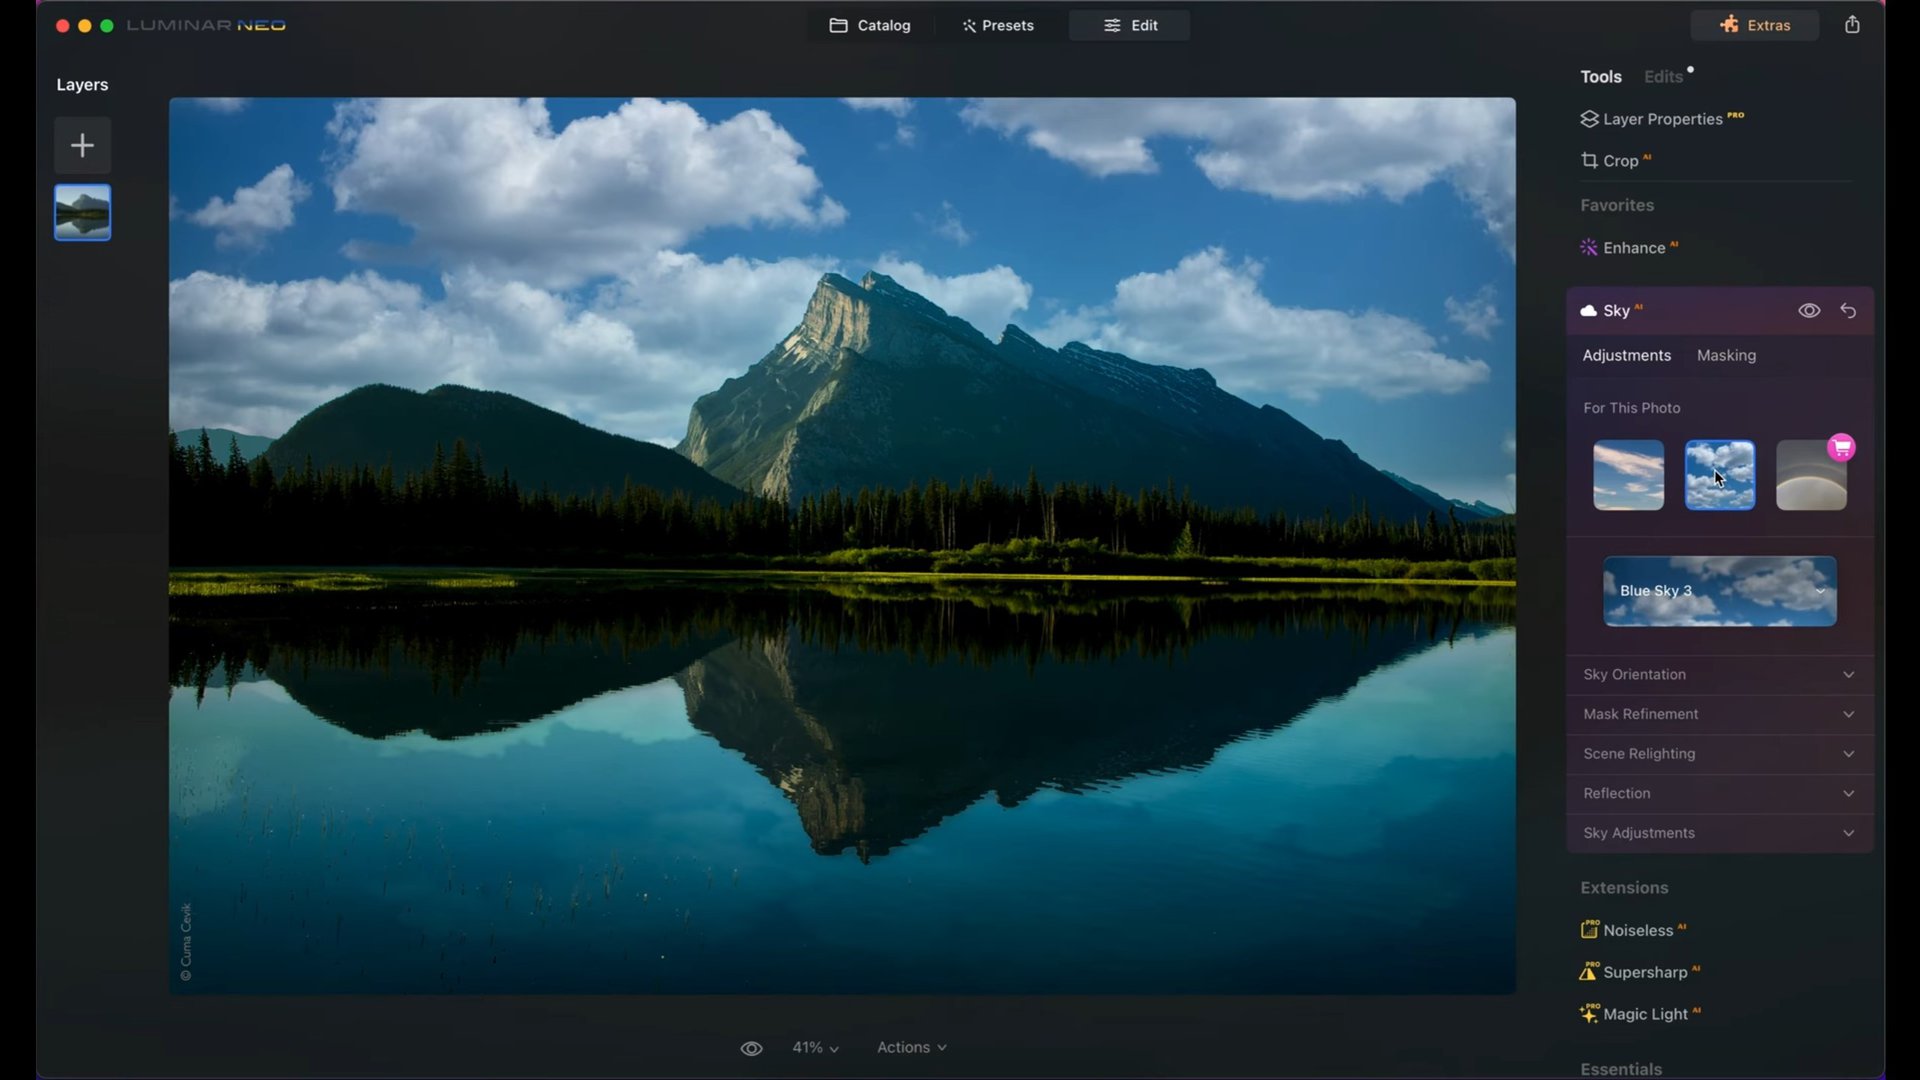Expand the Scene Relighting section
1920x1080 pixels.
1718,753
